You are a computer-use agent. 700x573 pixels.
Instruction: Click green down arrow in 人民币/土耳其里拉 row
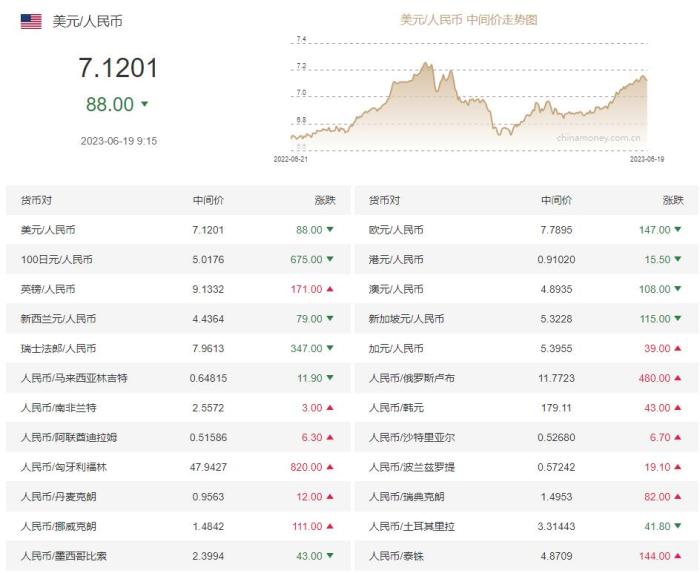click(x=678, y=526)
